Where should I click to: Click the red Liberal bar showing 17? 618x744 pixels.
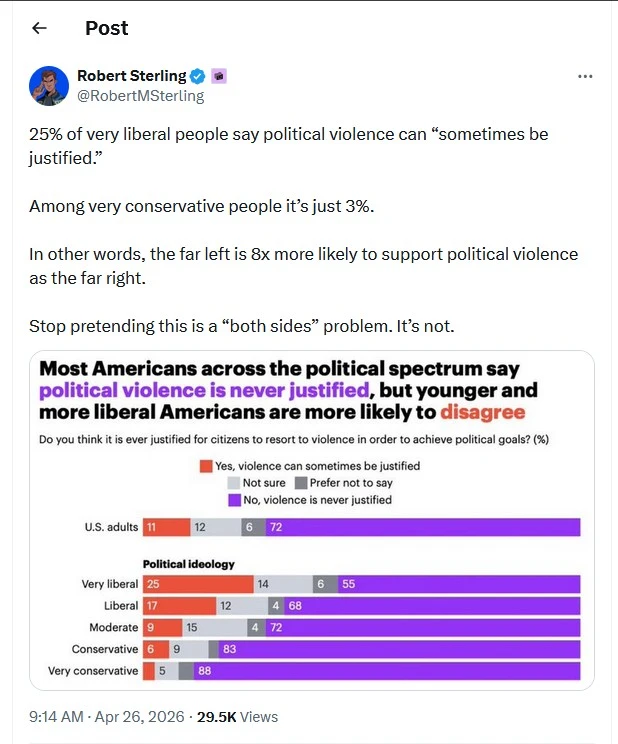coord(180,606)
